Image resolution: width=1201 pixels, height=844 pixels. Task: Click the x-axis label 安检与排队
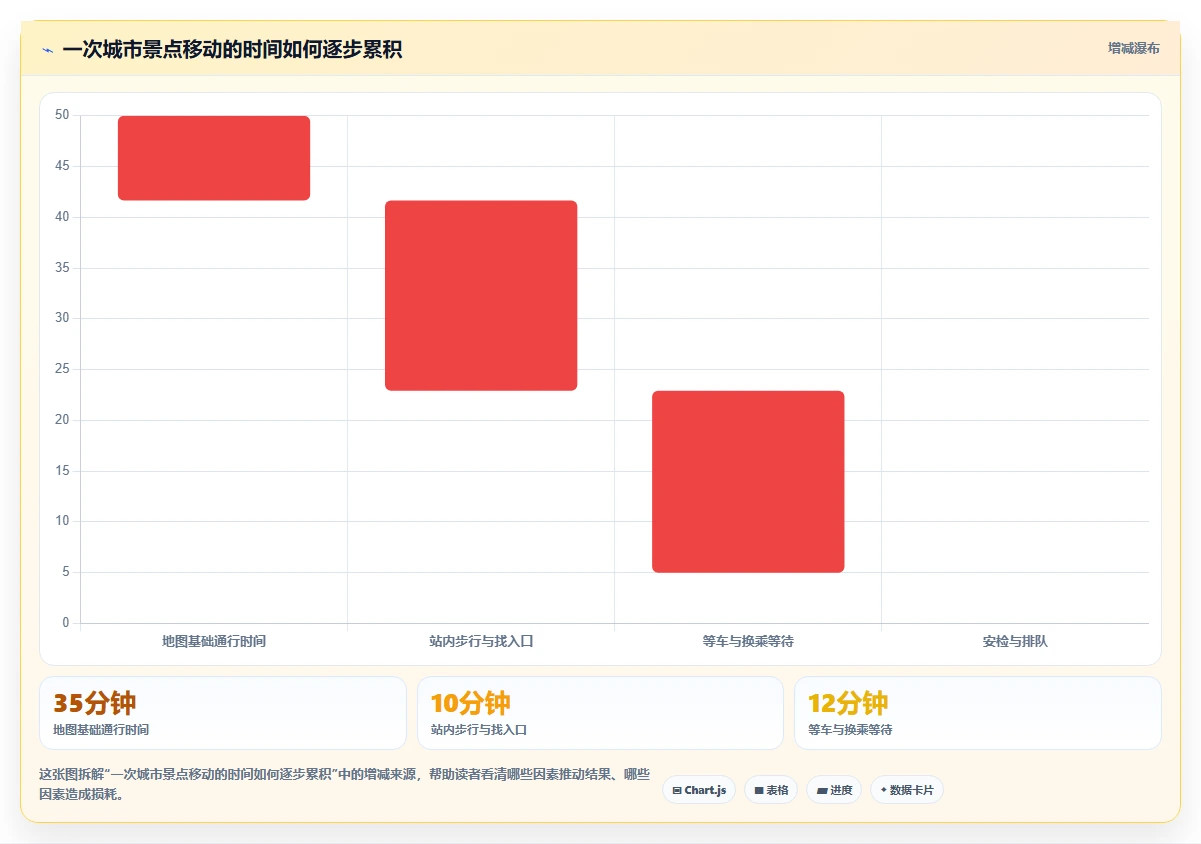[x=1015, y=641]
